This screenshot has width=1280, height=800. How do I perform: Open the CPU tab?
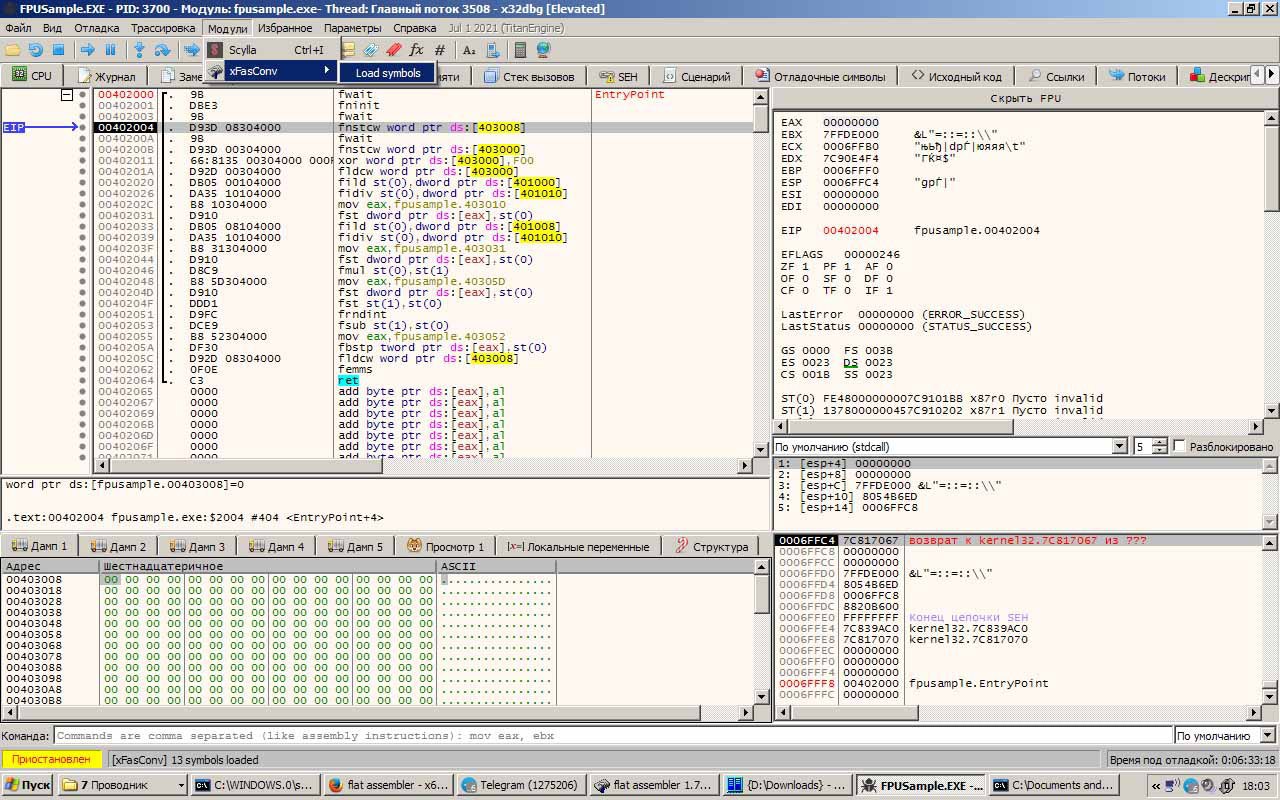(x=32, y=76)
